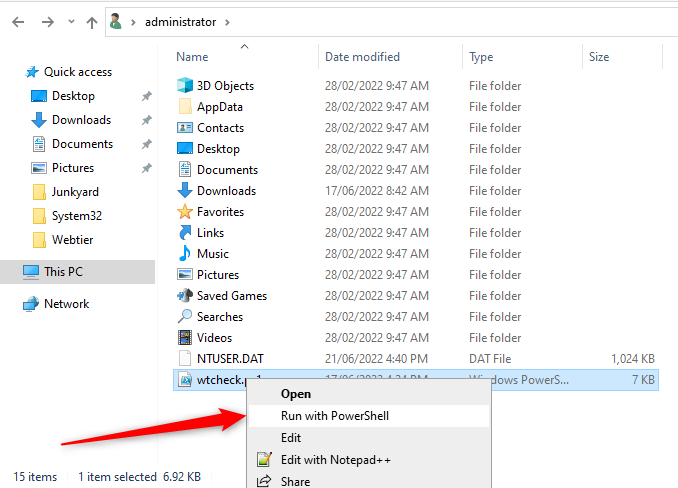Select the 3D Objects folder name

tap(225, 86)
